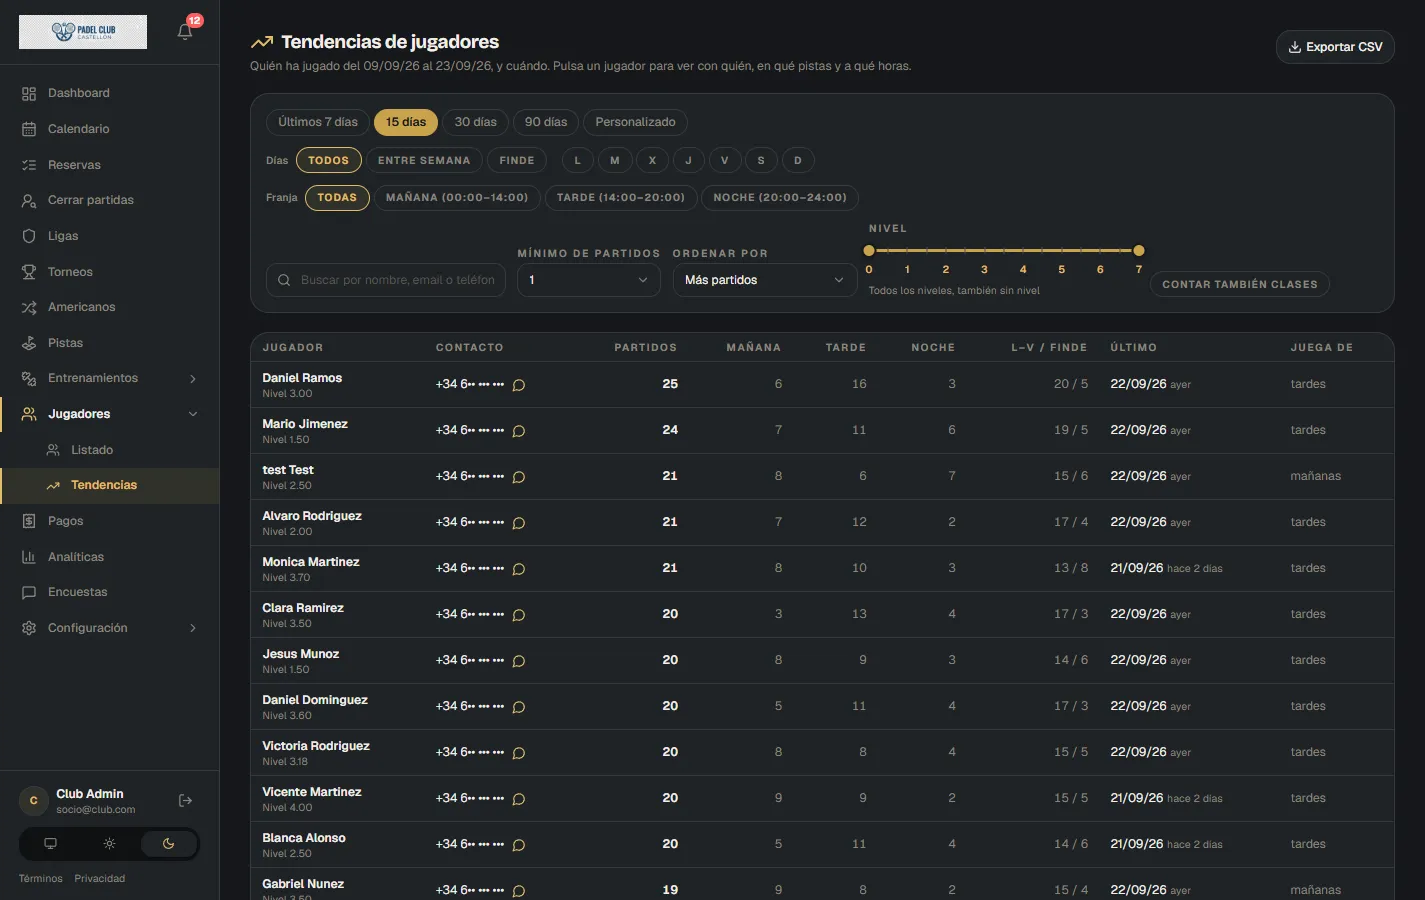Open the Mínimo de partidos dropdown
1425x900 pixels.
click(589, 280)
